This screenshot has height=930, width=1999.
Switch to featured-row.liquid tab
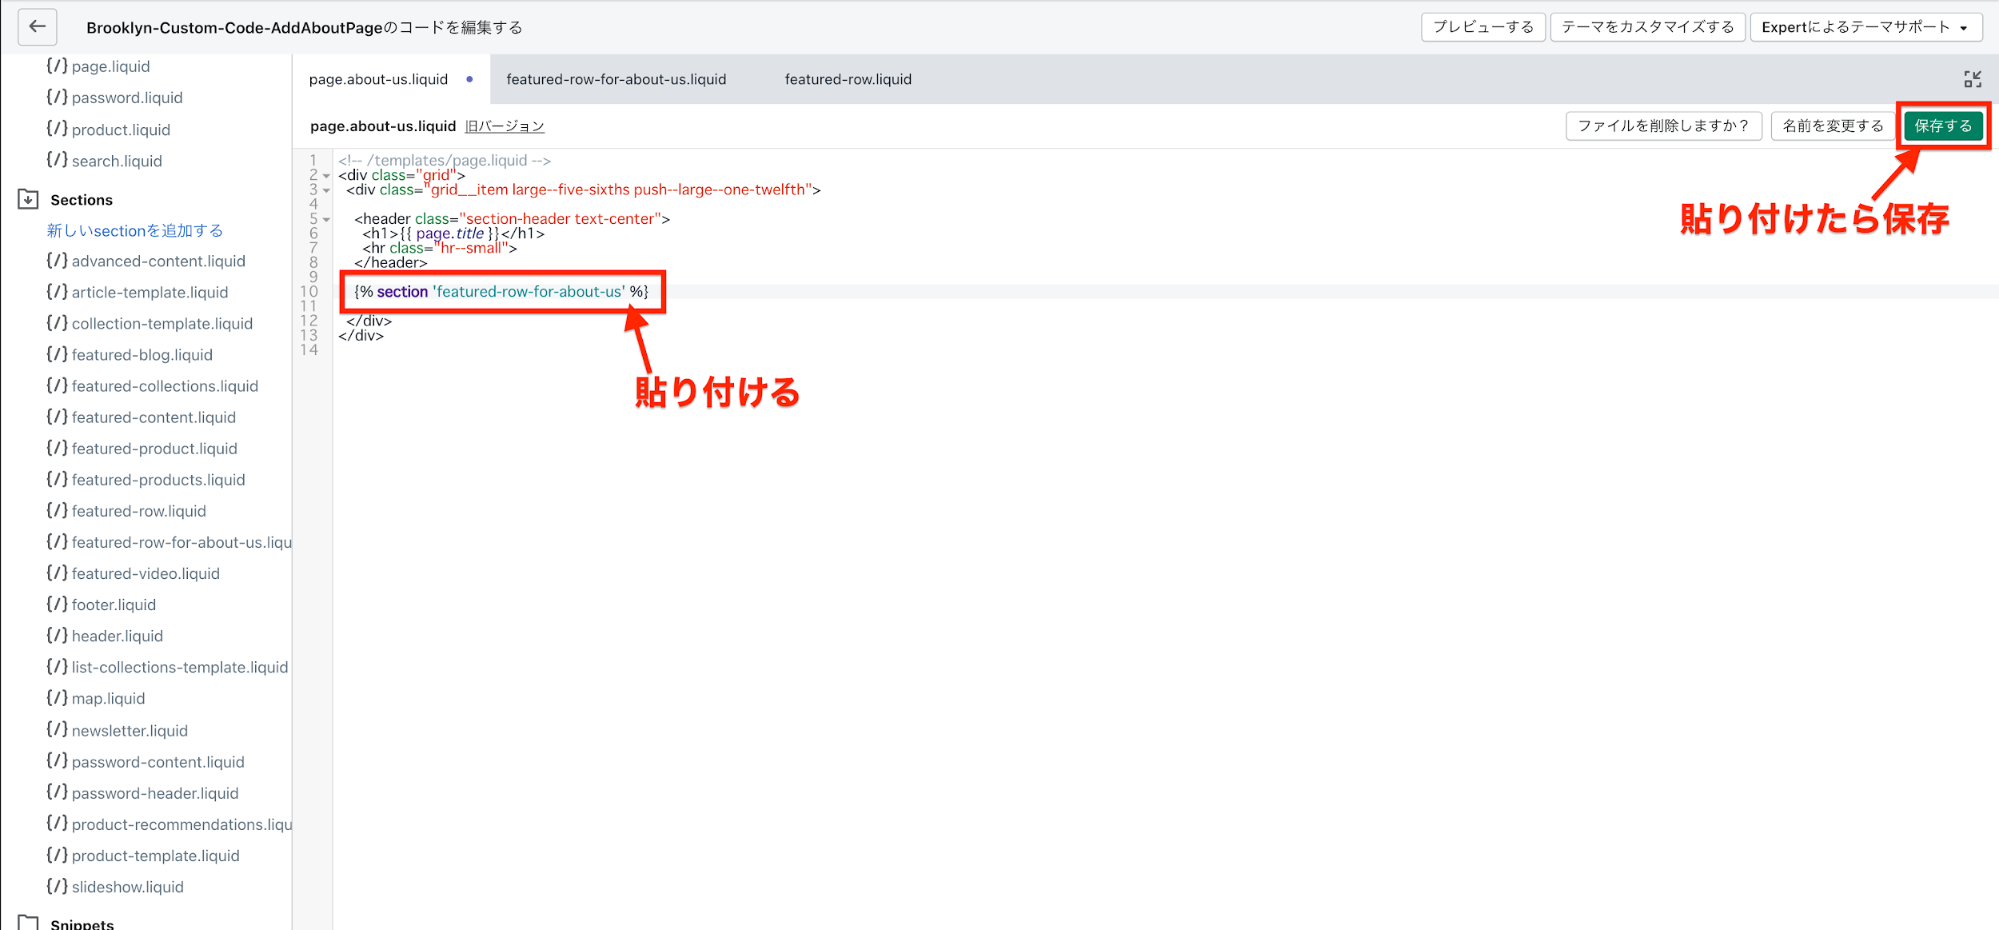(x=848, y=79)
